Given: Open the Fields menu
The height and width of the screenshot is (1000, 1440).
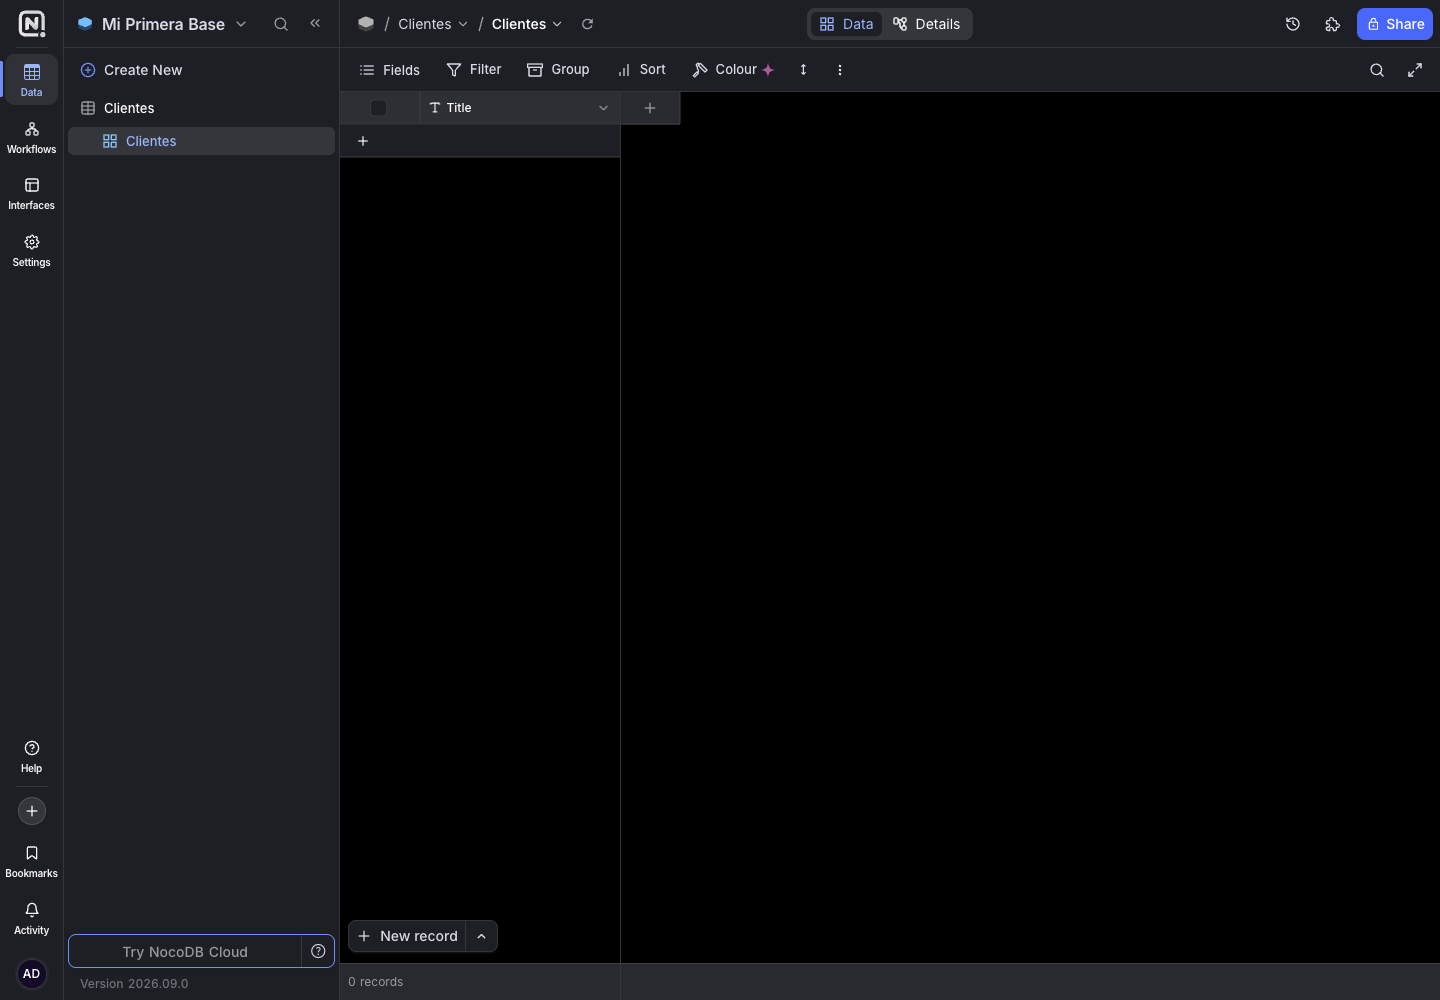Looking at the screenshot, I should [x=390, y=70].
